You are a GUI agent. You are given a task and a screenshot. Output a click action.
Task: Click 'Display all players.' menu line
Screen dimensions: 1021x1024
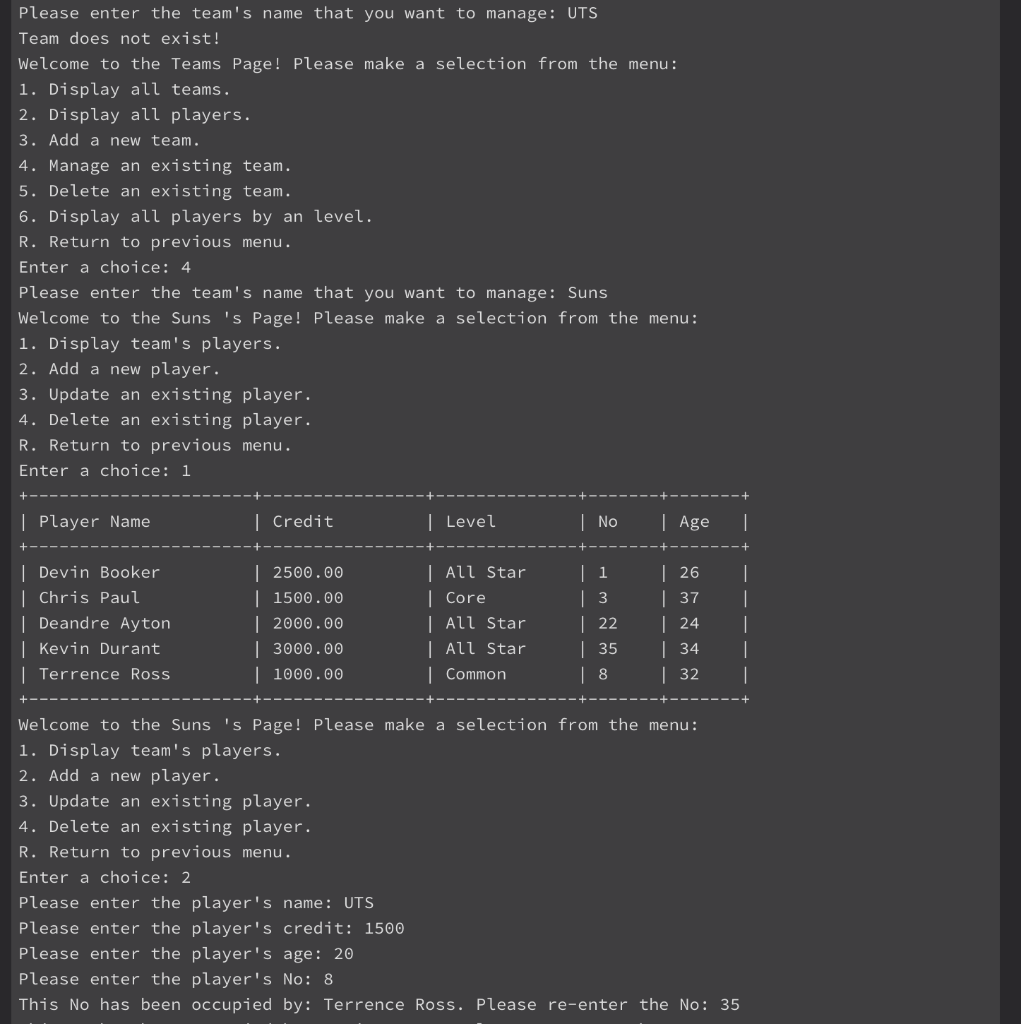(x=135, y=115)
